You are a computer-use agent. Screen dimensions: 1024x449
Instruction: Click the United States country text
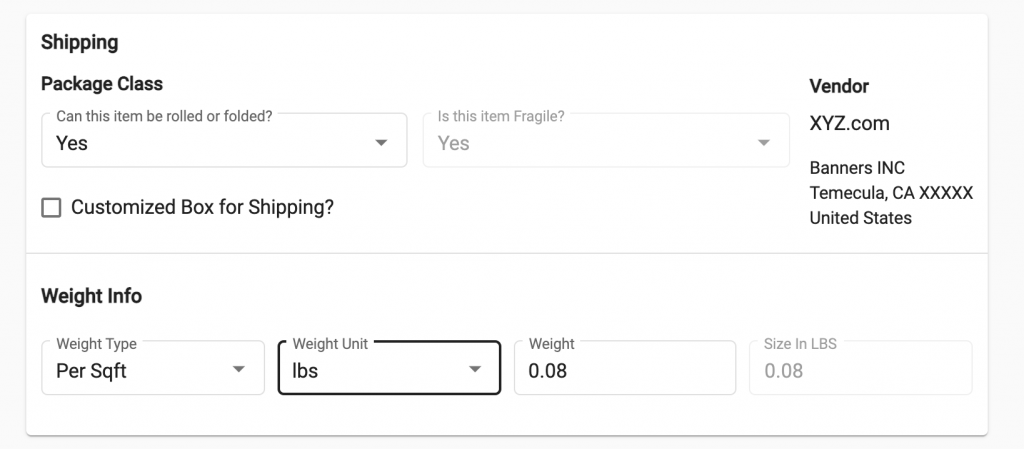860,217
